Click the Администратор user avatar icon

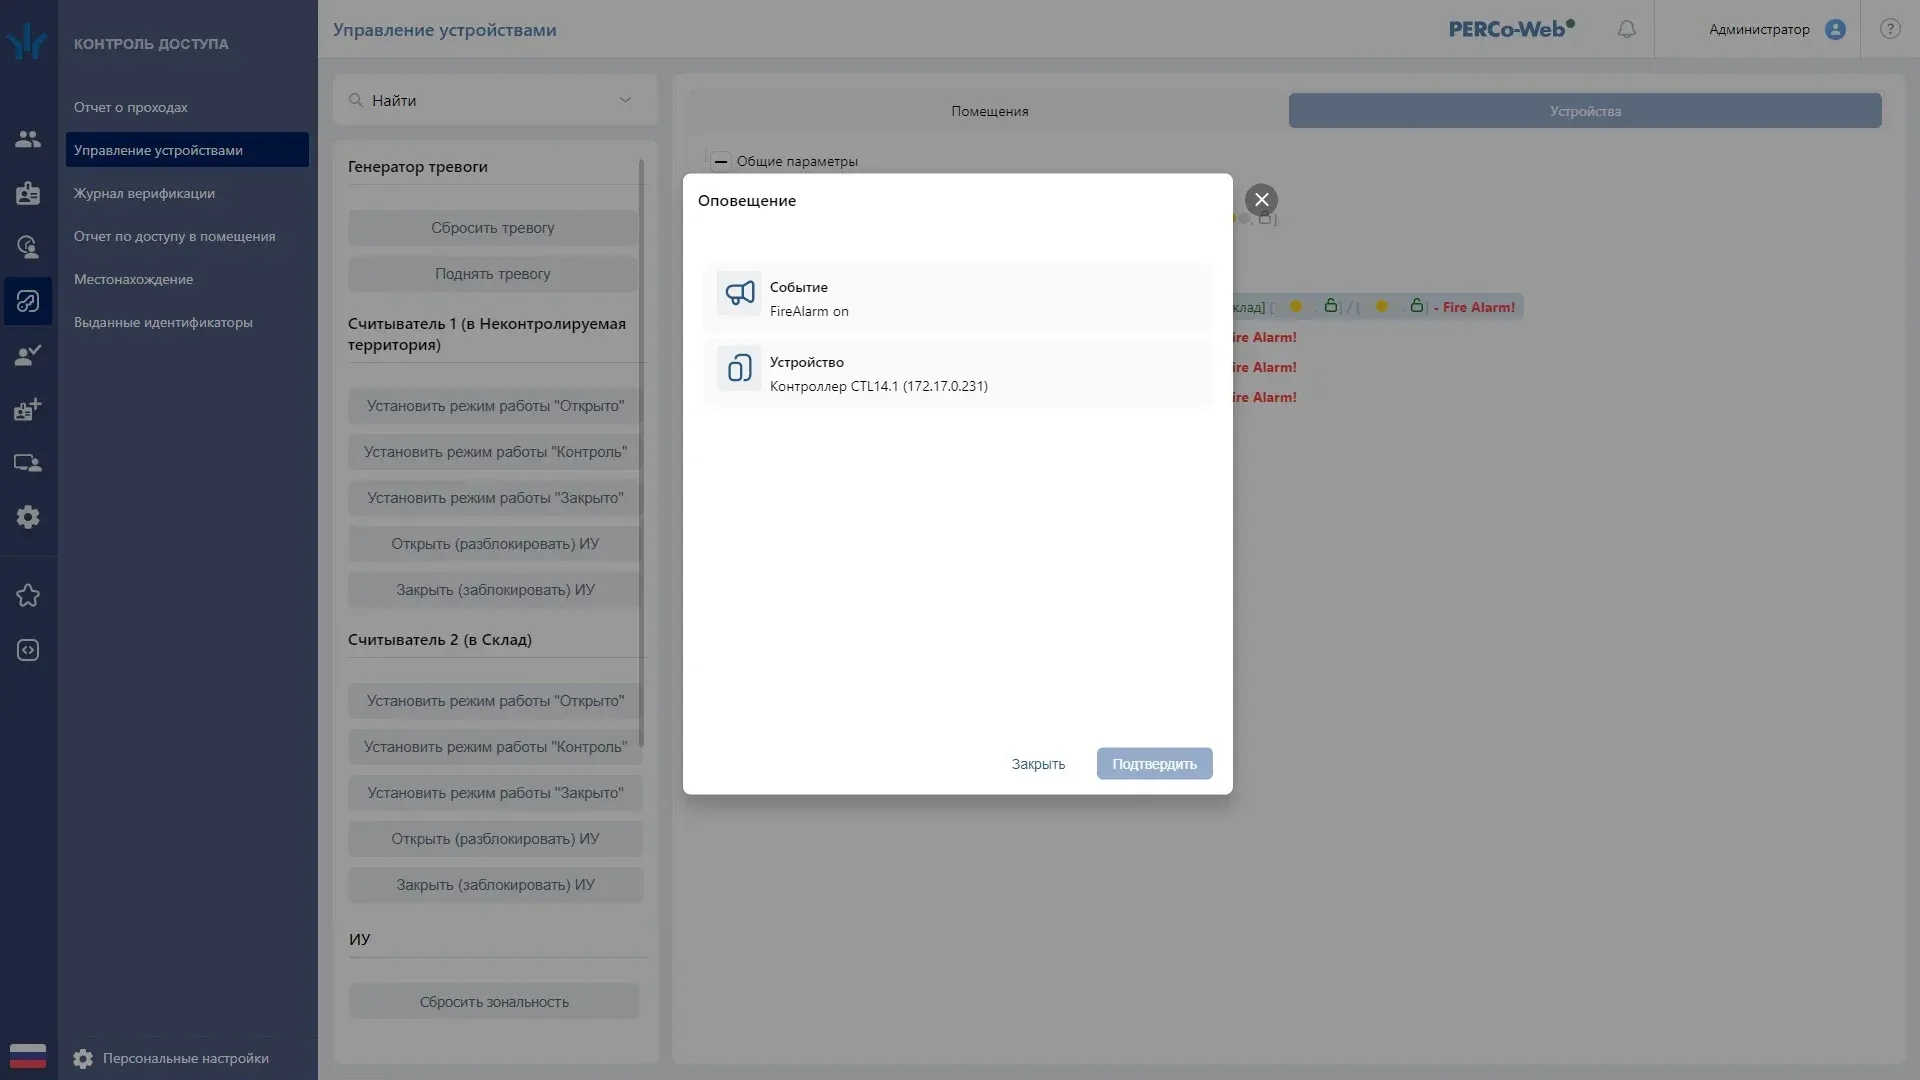(1835, 29)
